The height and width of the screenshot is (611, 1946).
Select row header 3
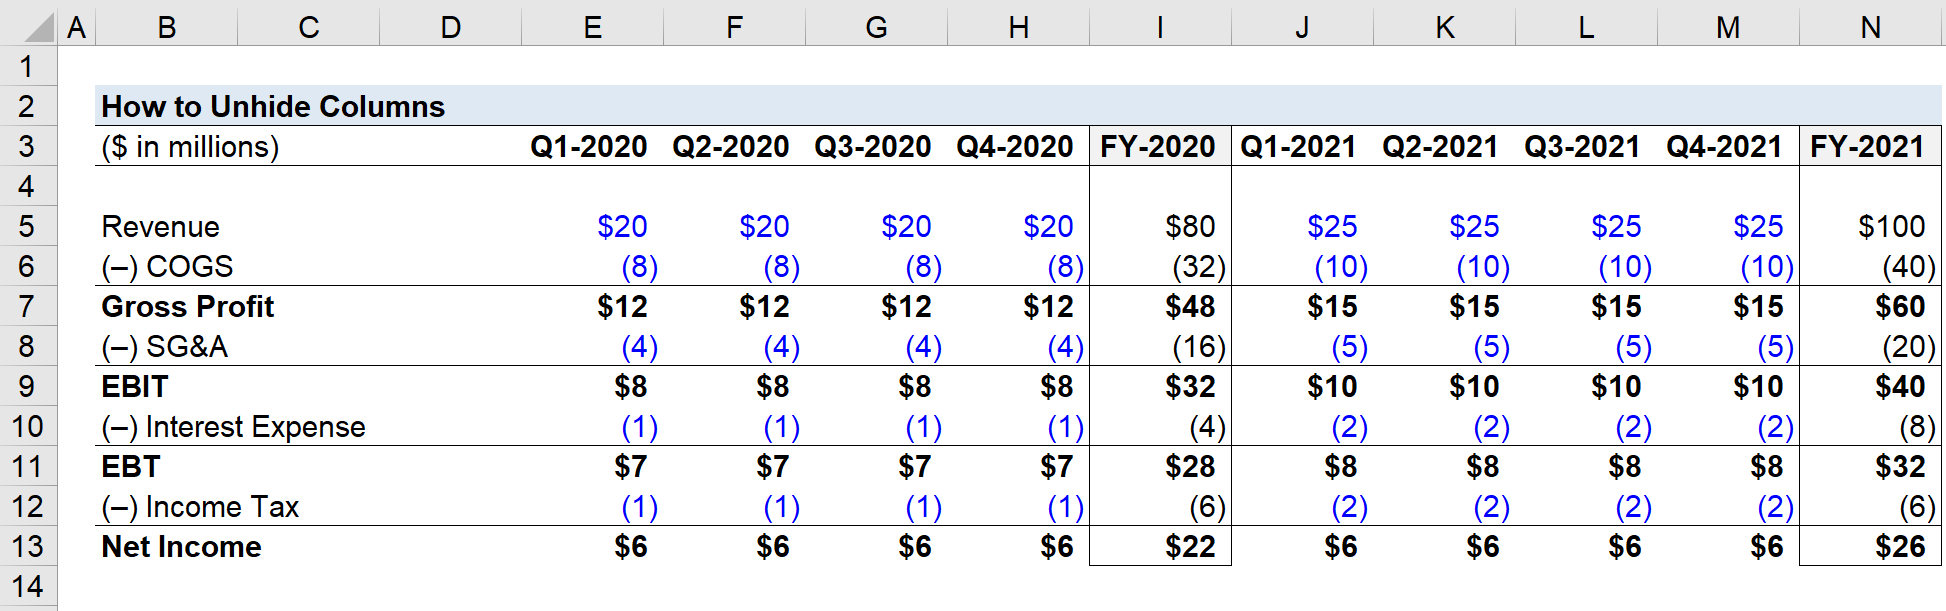click(27, 146)
